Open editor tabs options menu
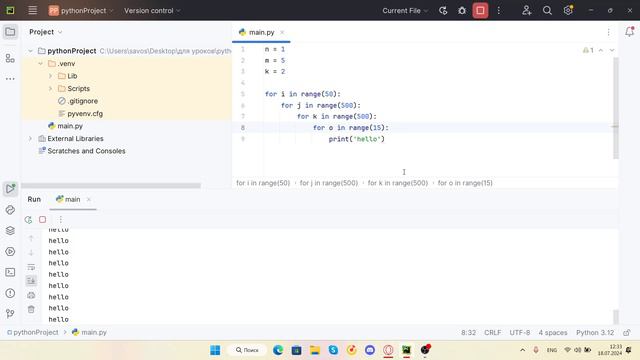This screenshot has height=360, width=640. point(608,32)
